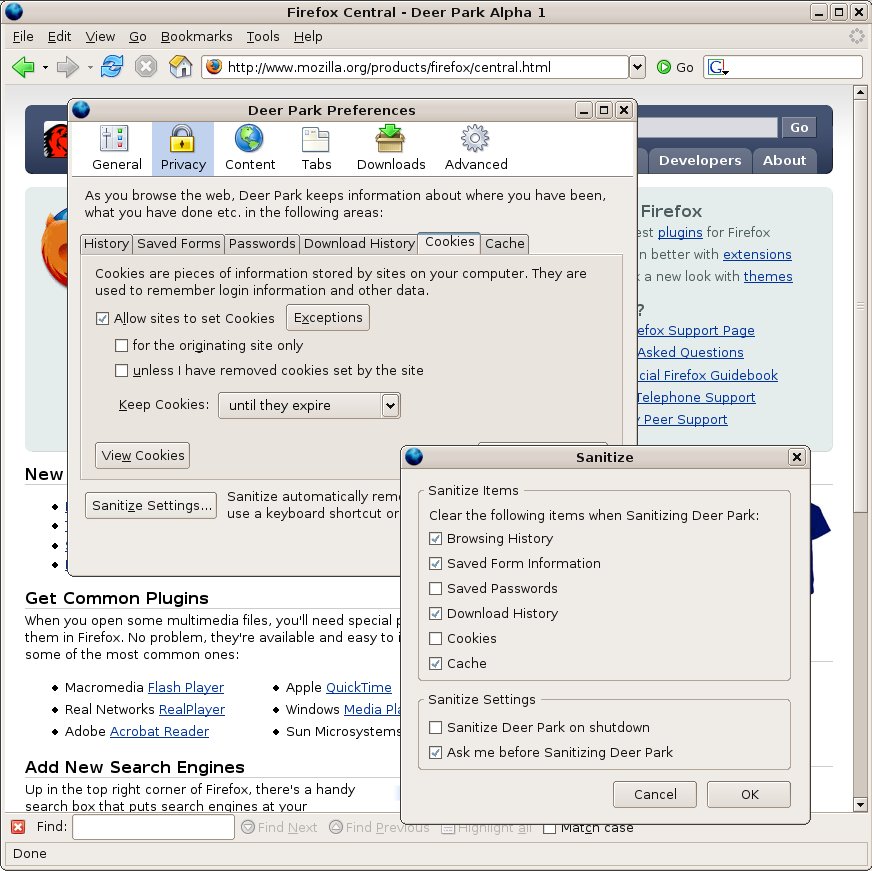Toggle Ask me before Sanitizing Deer Park
The height and width of the screenshot is (871, 872).
(435, 753)
